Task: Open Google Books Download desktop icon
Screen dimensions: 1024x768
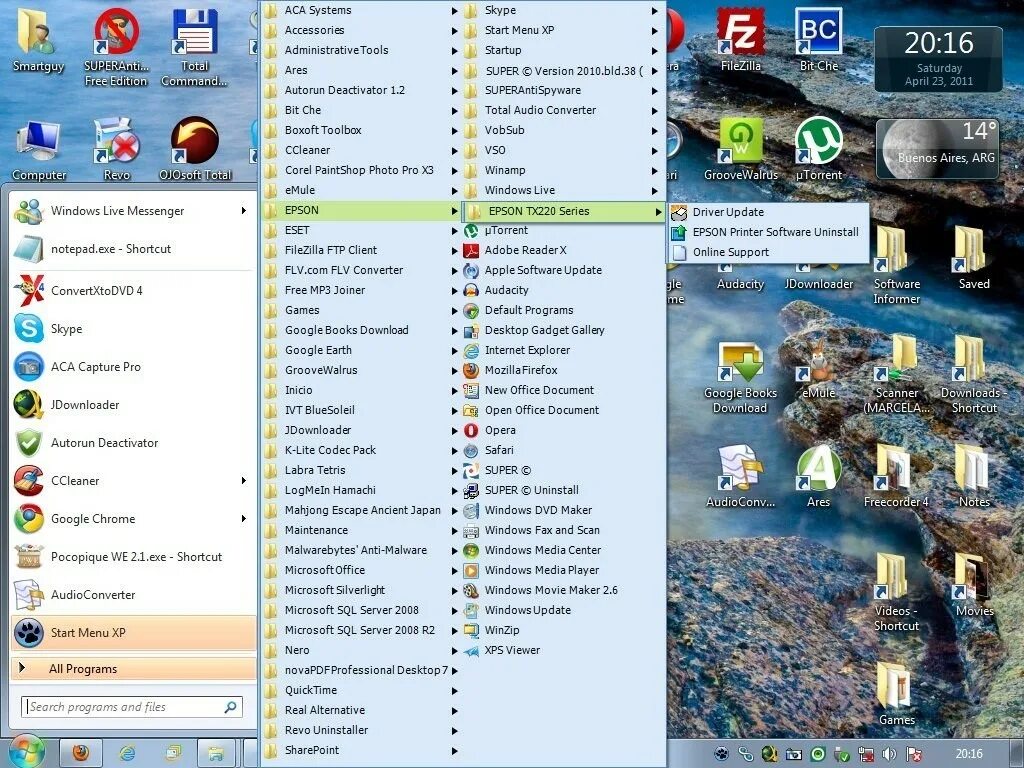Action: [x=740, y=377]
